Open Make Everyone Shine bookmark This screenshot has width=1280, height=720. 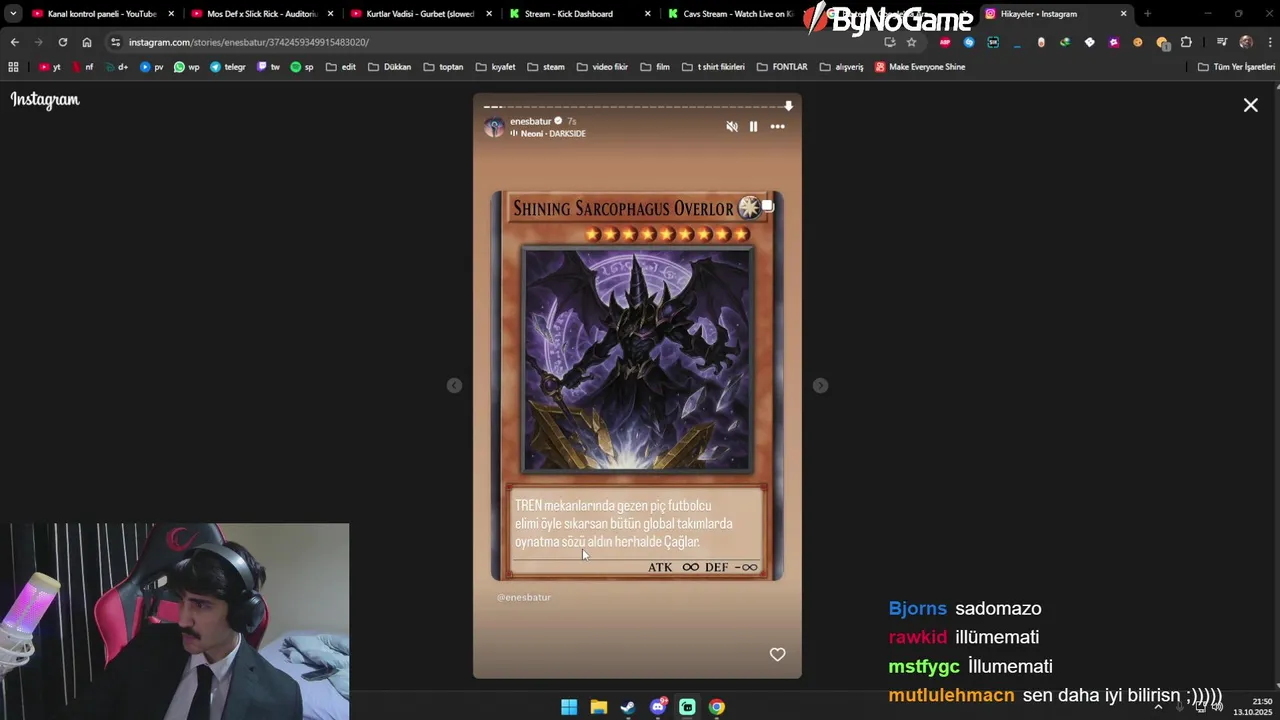point(920,67)
